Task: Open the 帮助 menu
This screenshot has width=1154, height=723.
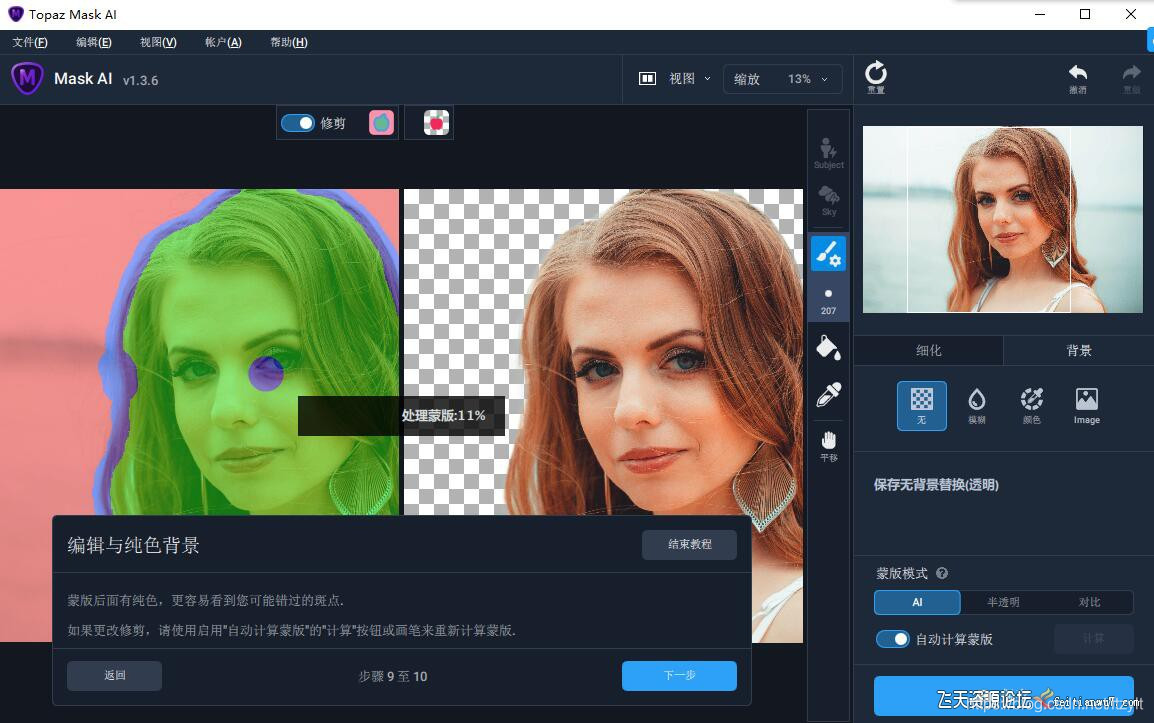Action: tap(288, 42)
